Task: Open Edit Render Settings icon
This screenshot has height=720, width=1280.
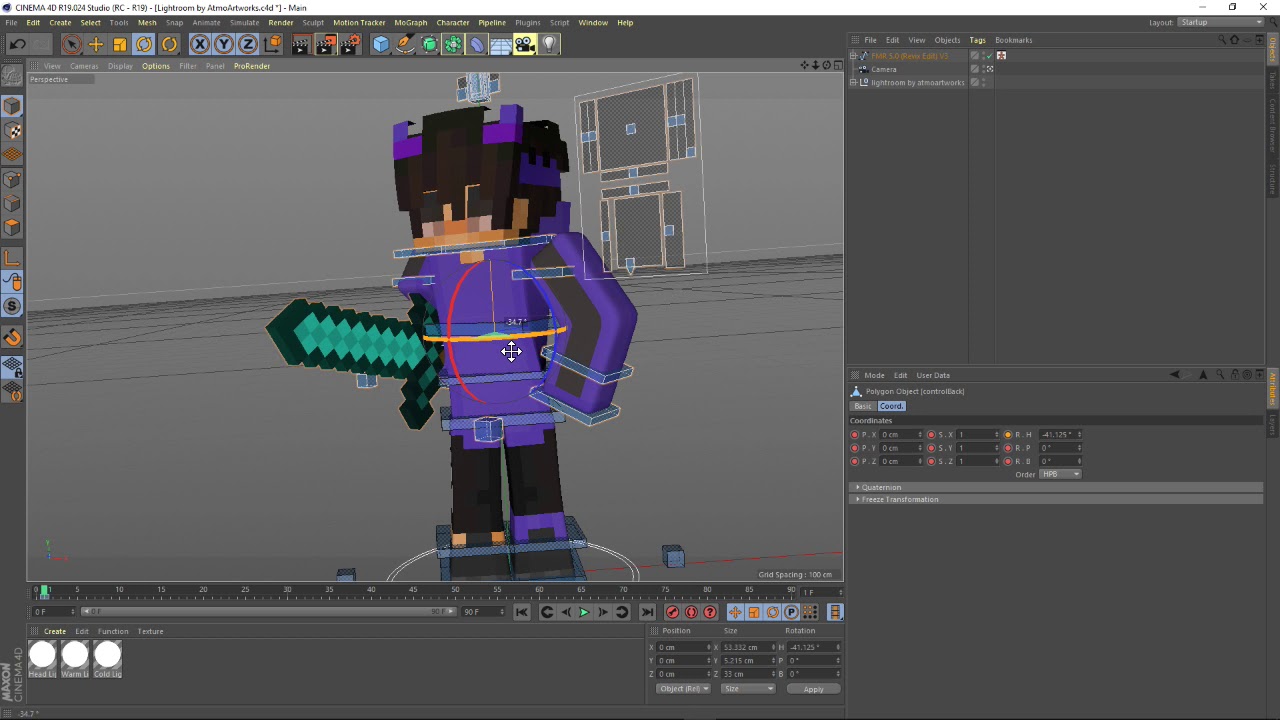Action: click(350, 44)
